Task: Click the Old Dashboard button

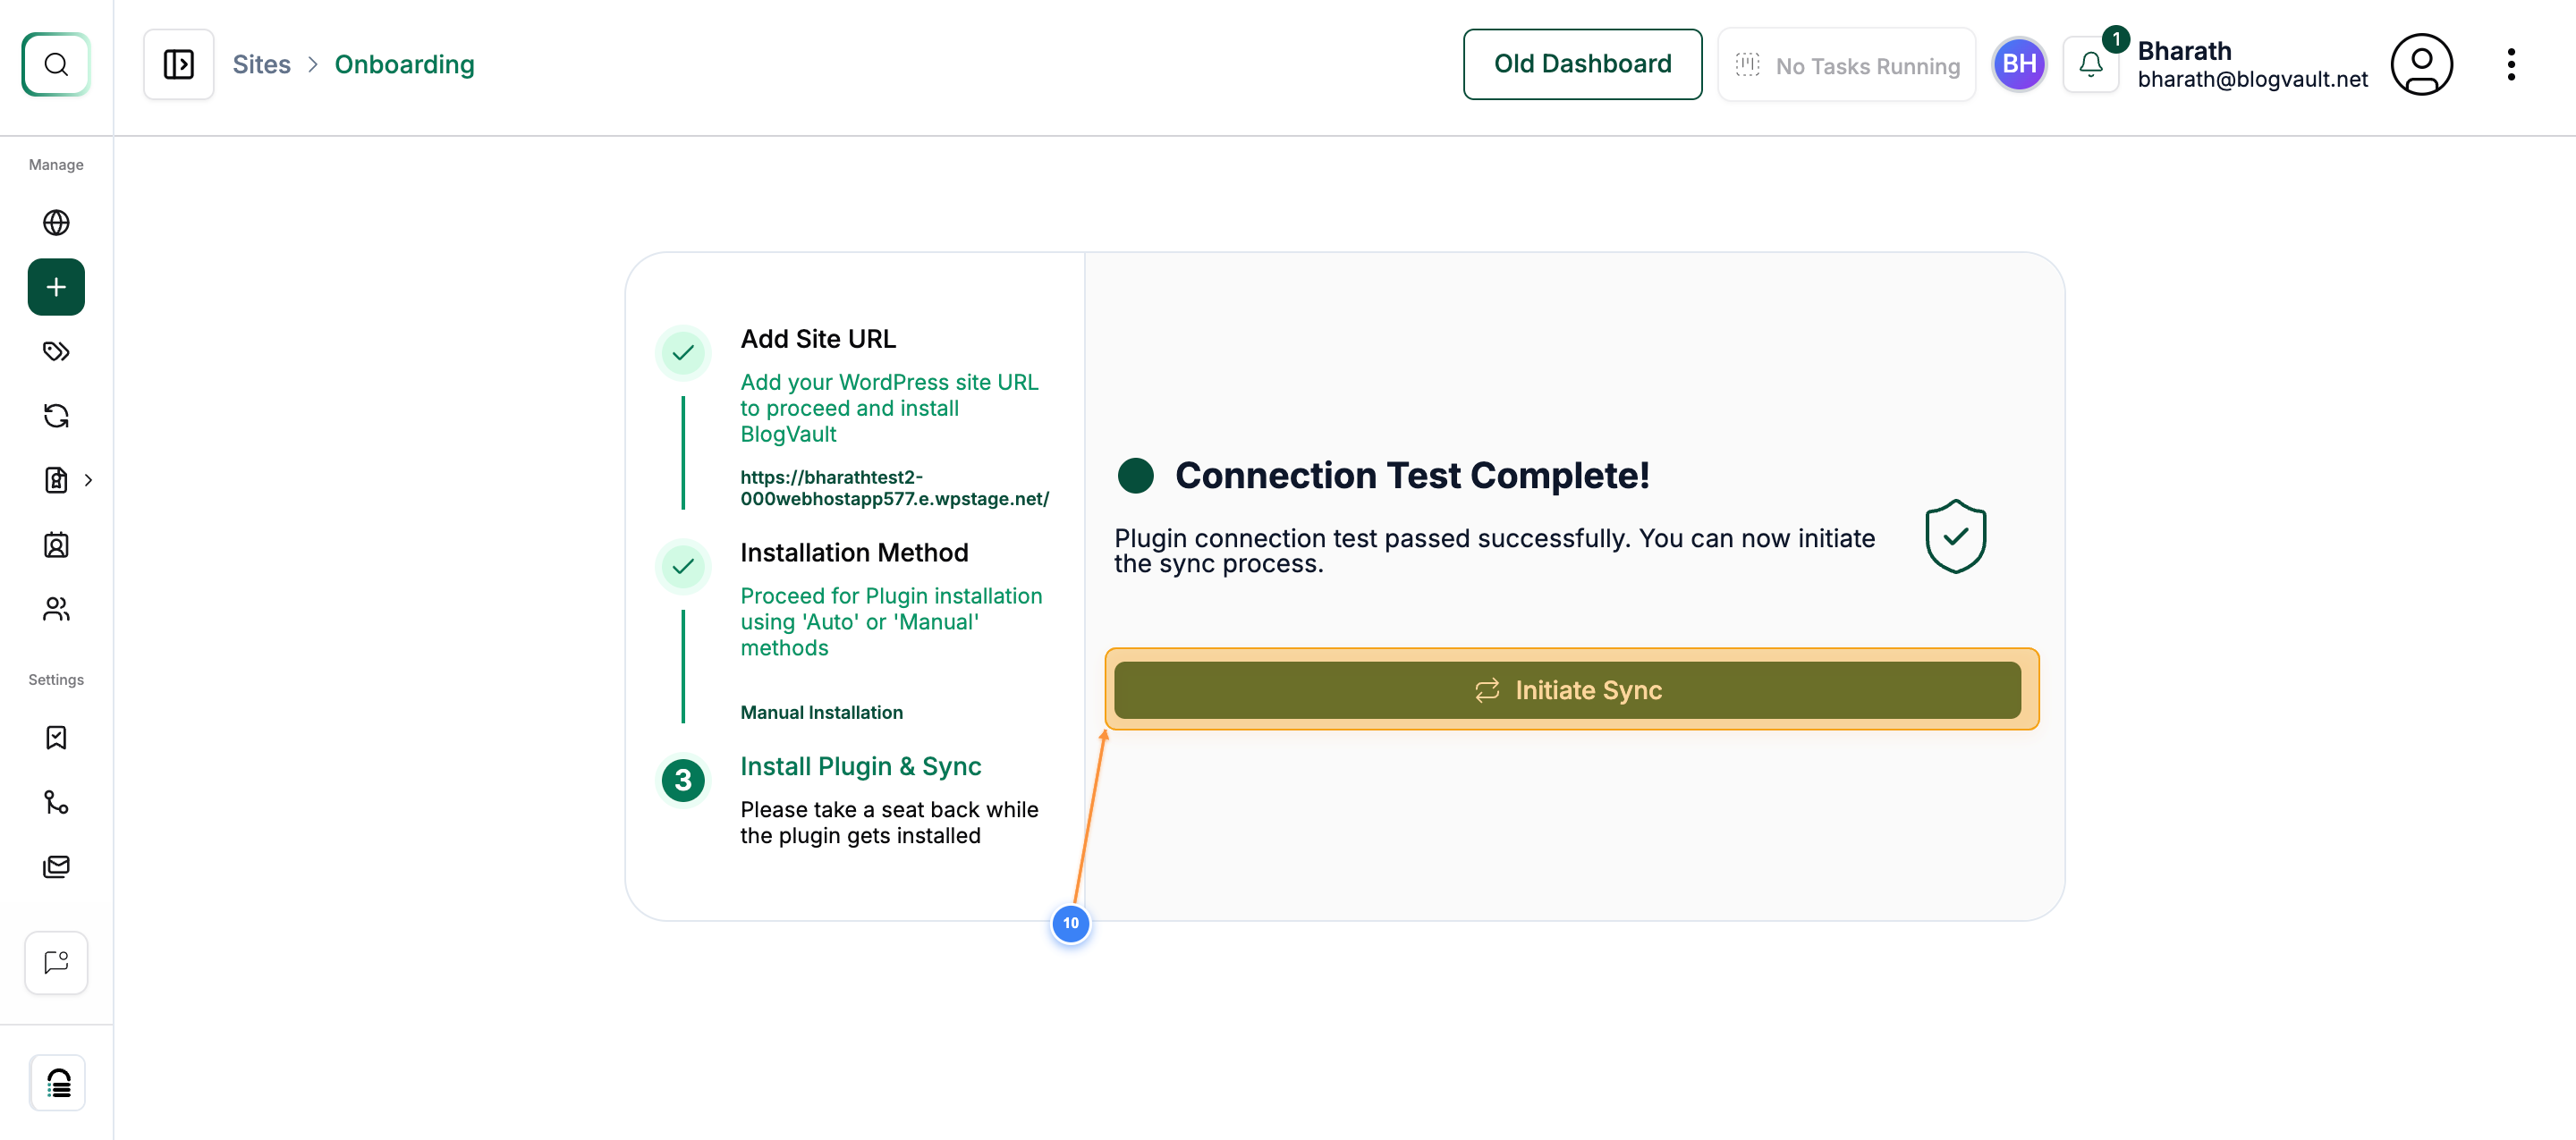Action: point(1582,64)
